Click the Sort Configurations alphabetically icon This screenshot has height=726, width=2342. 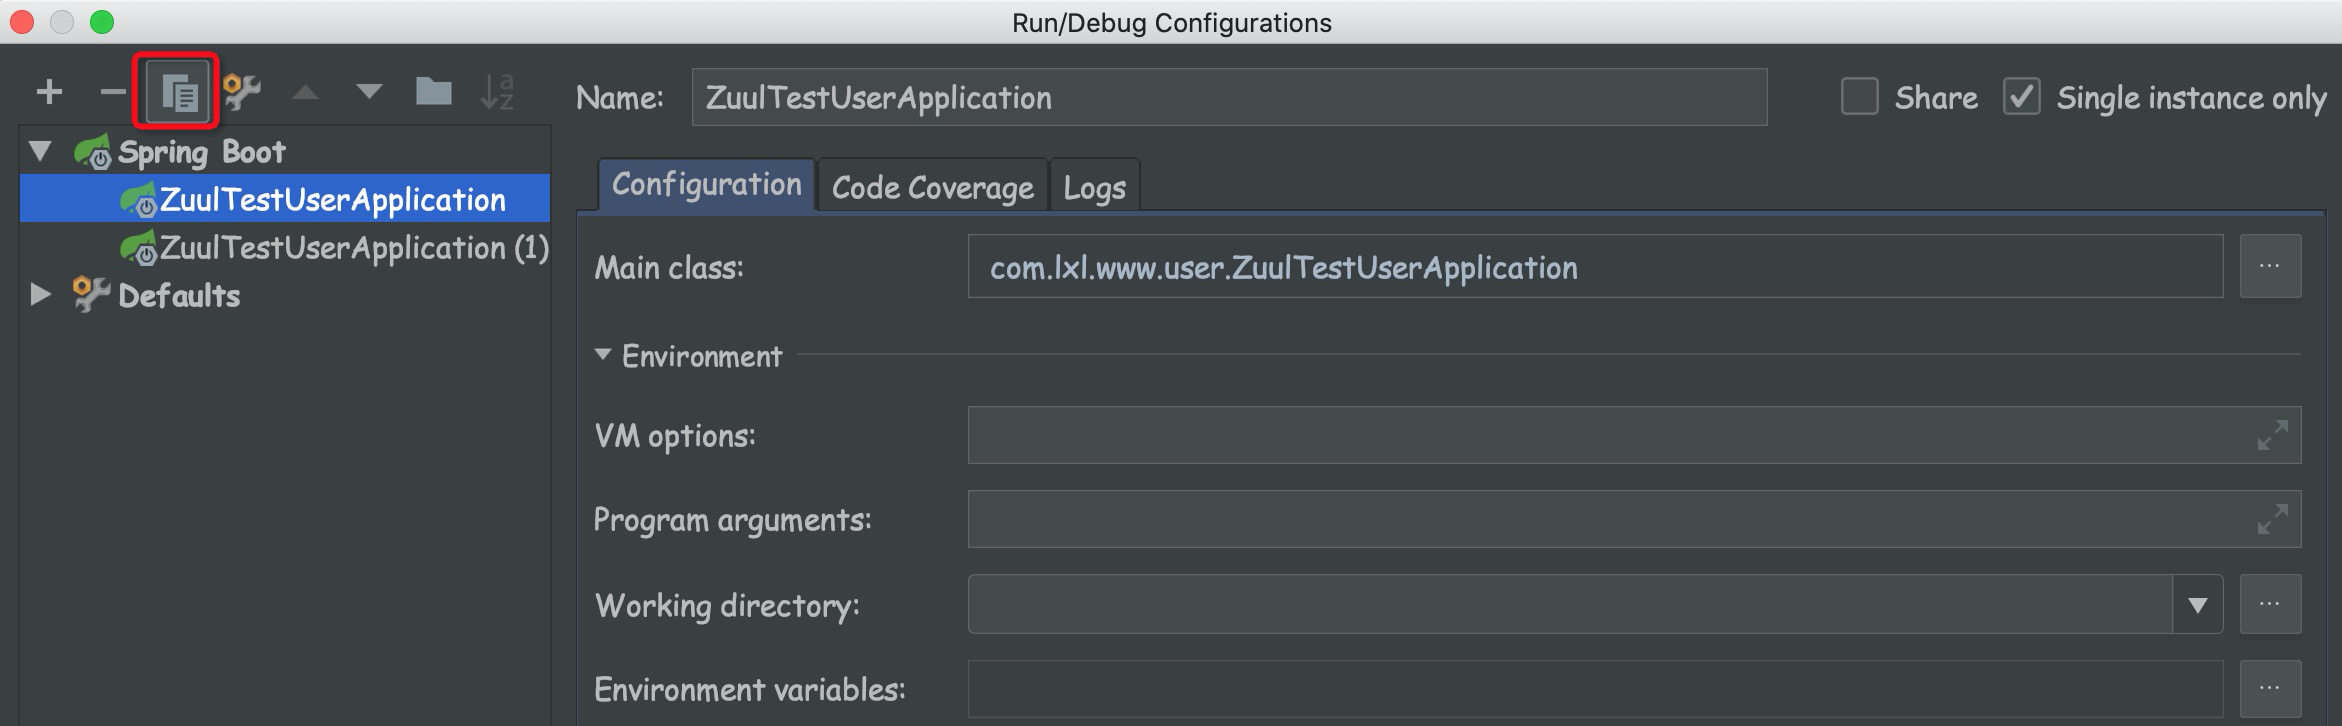(497, 93)
